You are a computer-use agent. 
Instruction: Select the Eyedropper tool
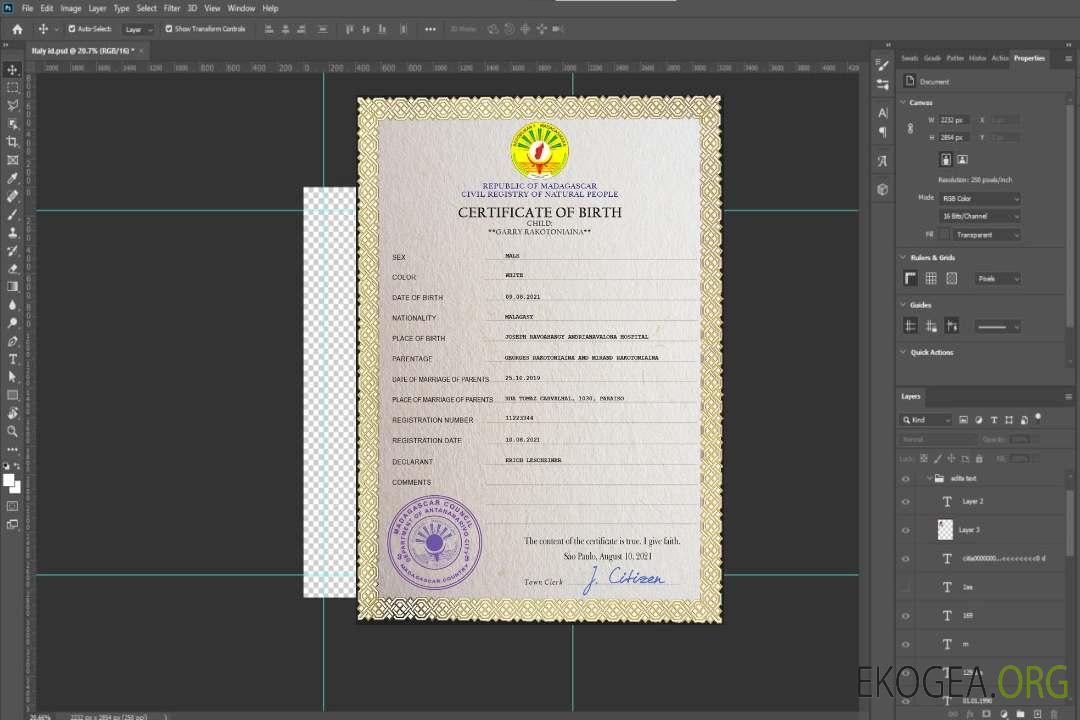[12, 178]
